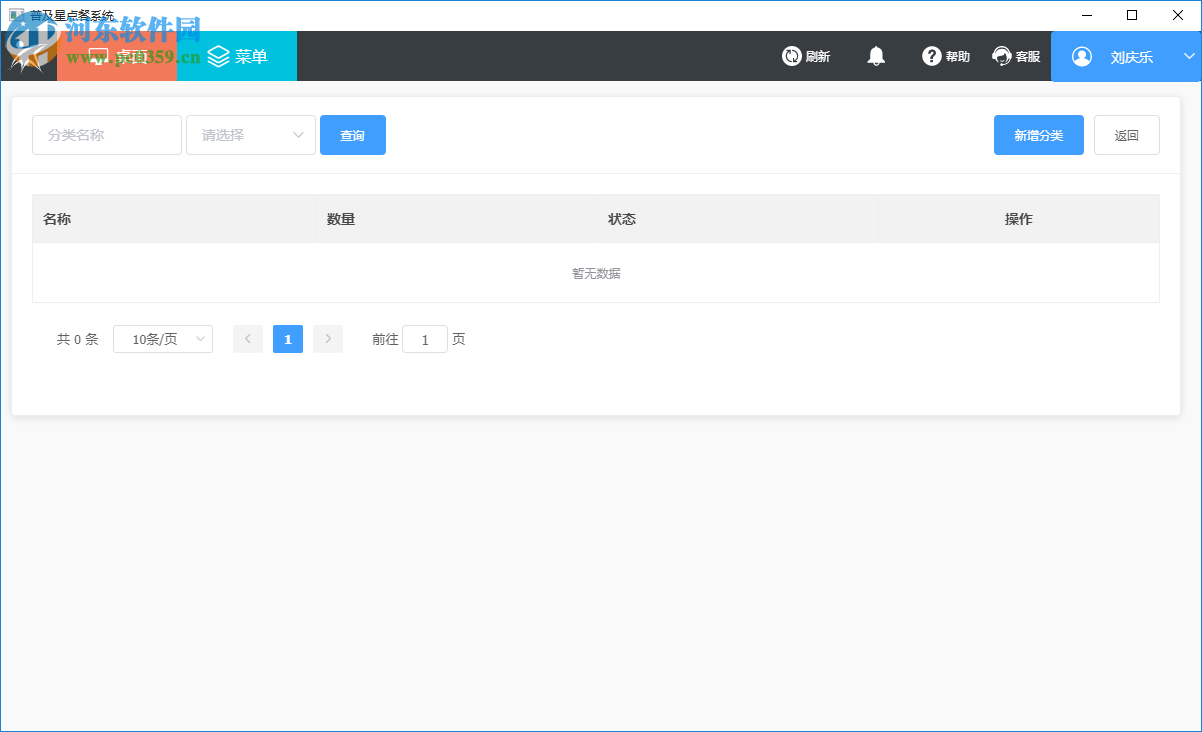
Task: Select page 1 in pagination
Action: [287, 339]
